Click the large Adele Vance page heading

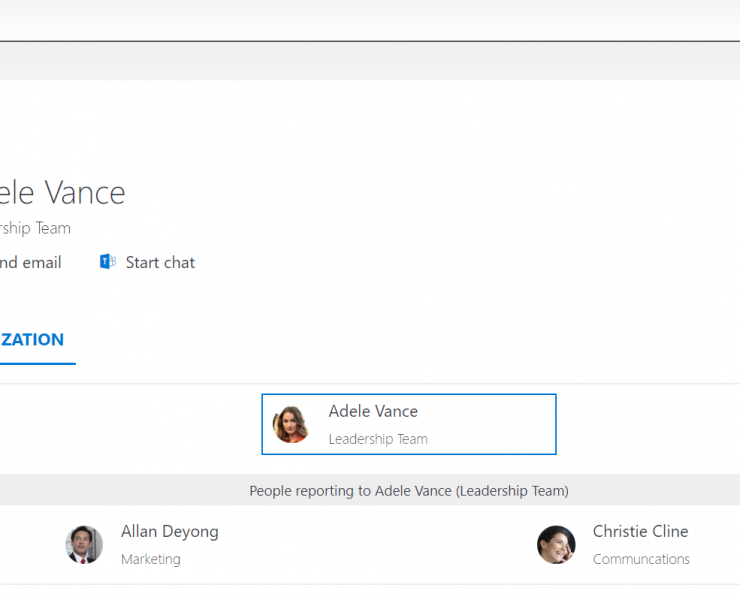(x=62, y=193)
